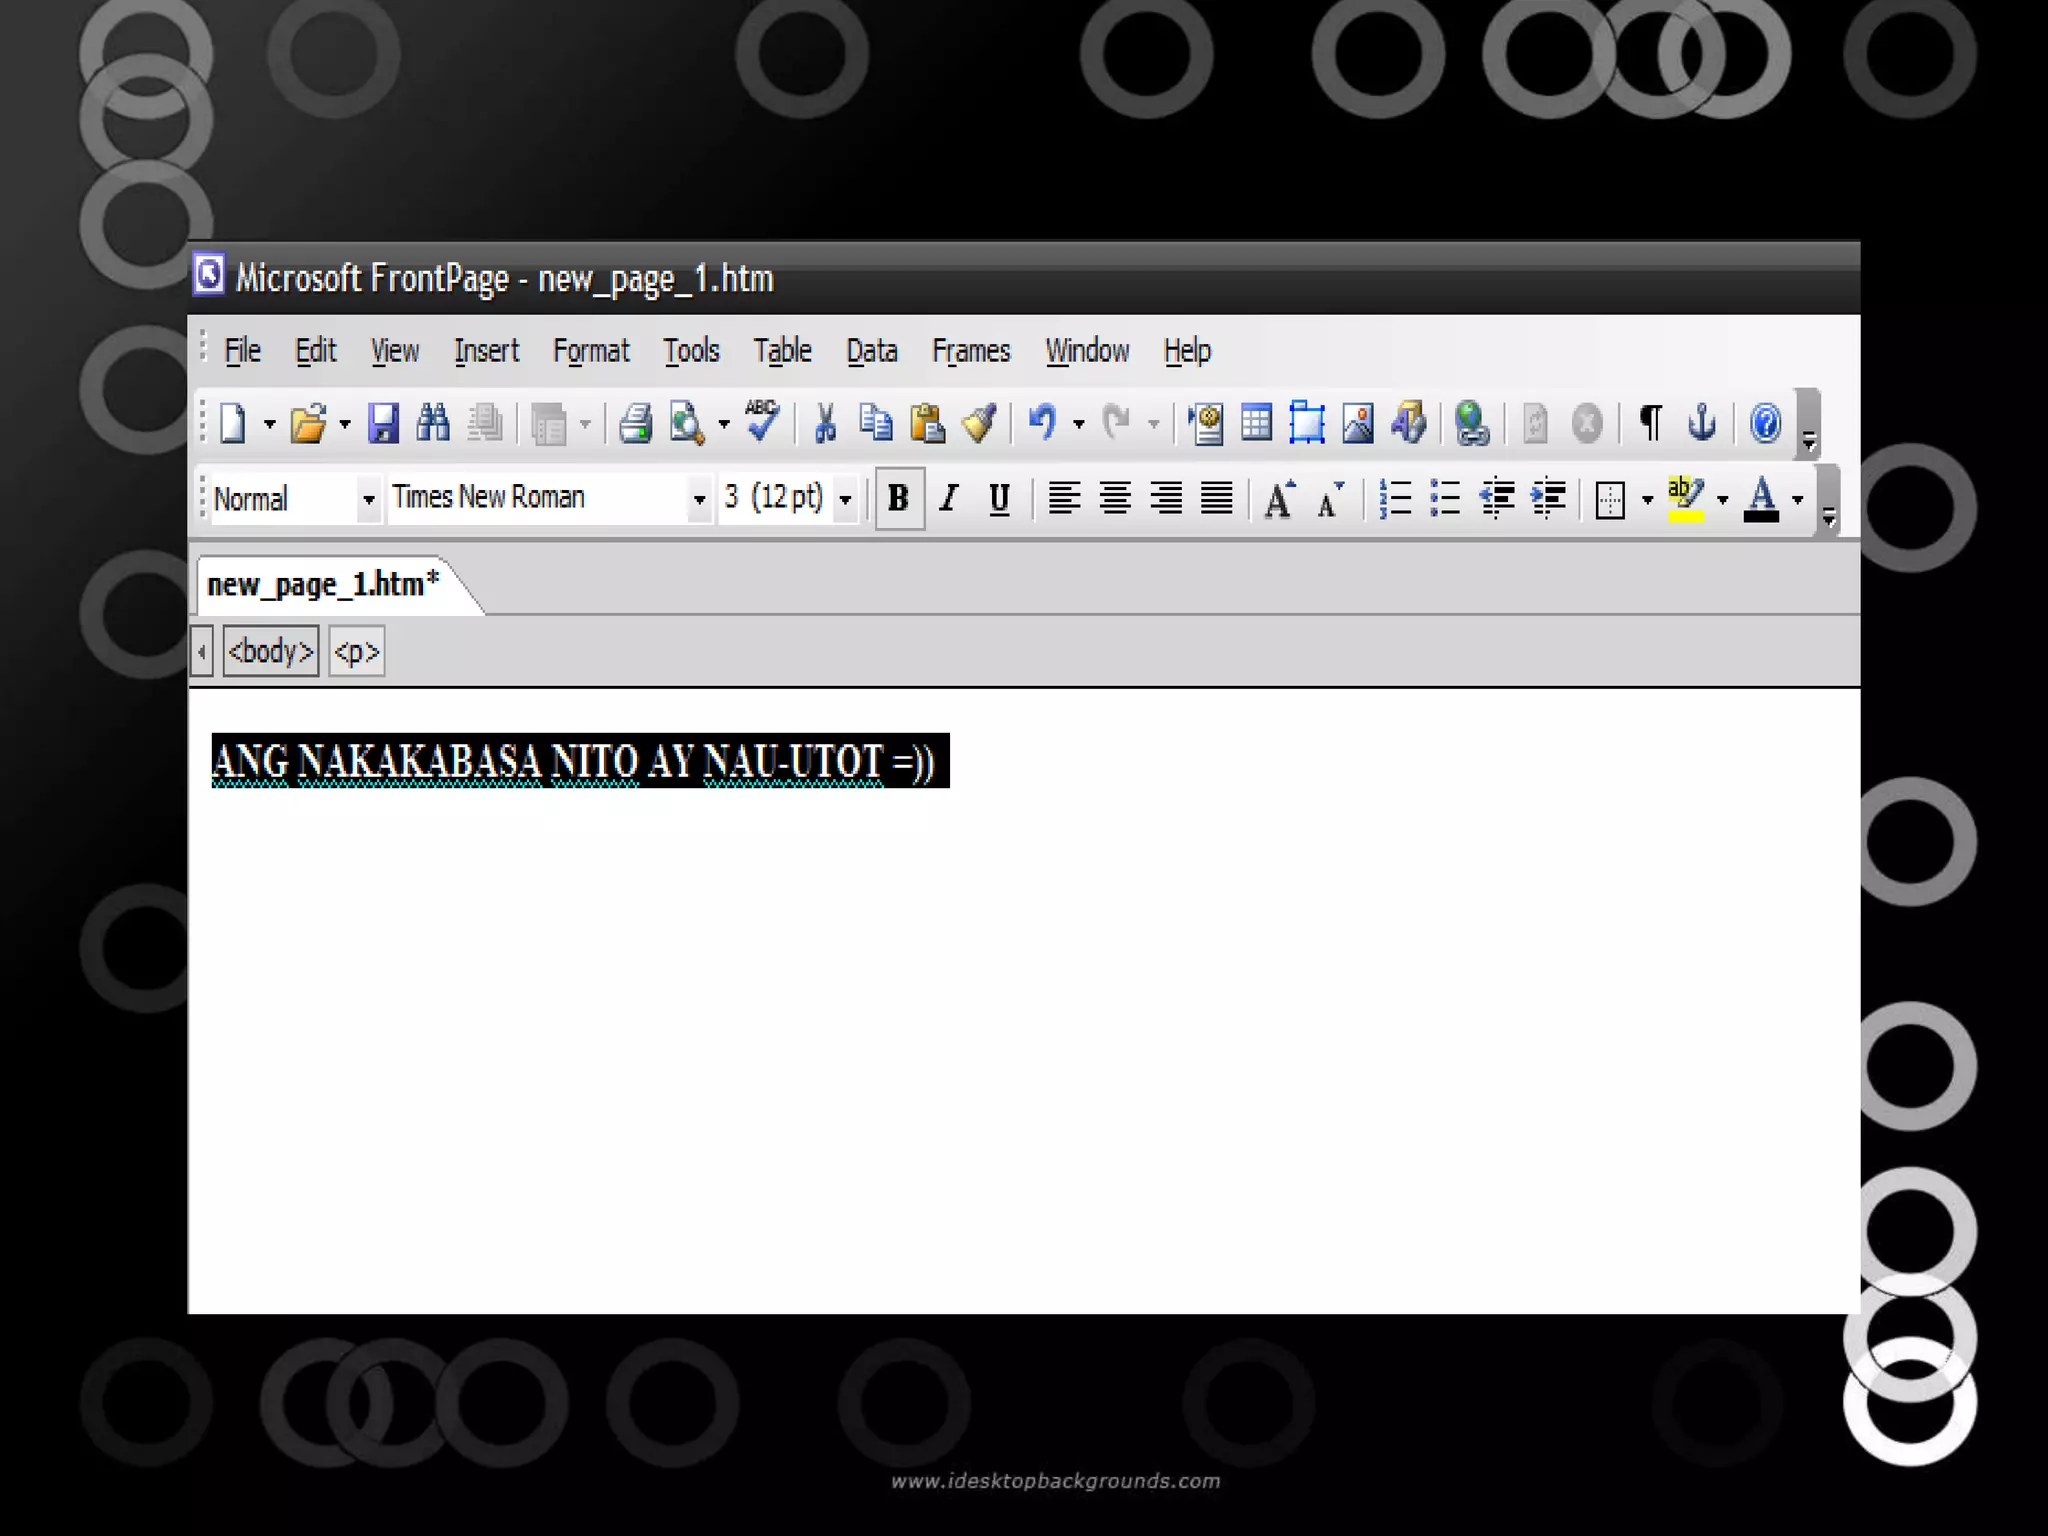Image resolution: width=2048 pixels, height=1536 pixels.
Task: Click the Format Painter brush icon
Action: pyautogui.click(x=979, y=424)
